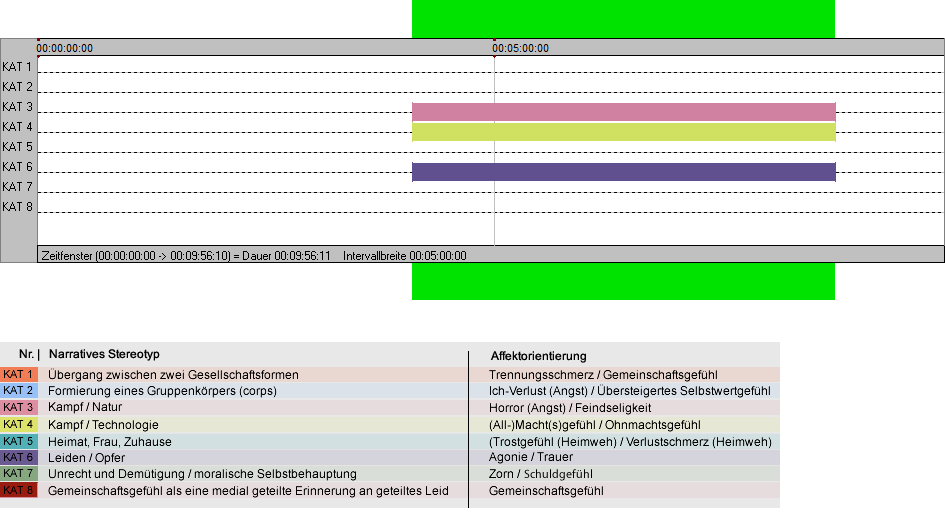Click the Zeitfenster duration status text

(x=186, y=256)
